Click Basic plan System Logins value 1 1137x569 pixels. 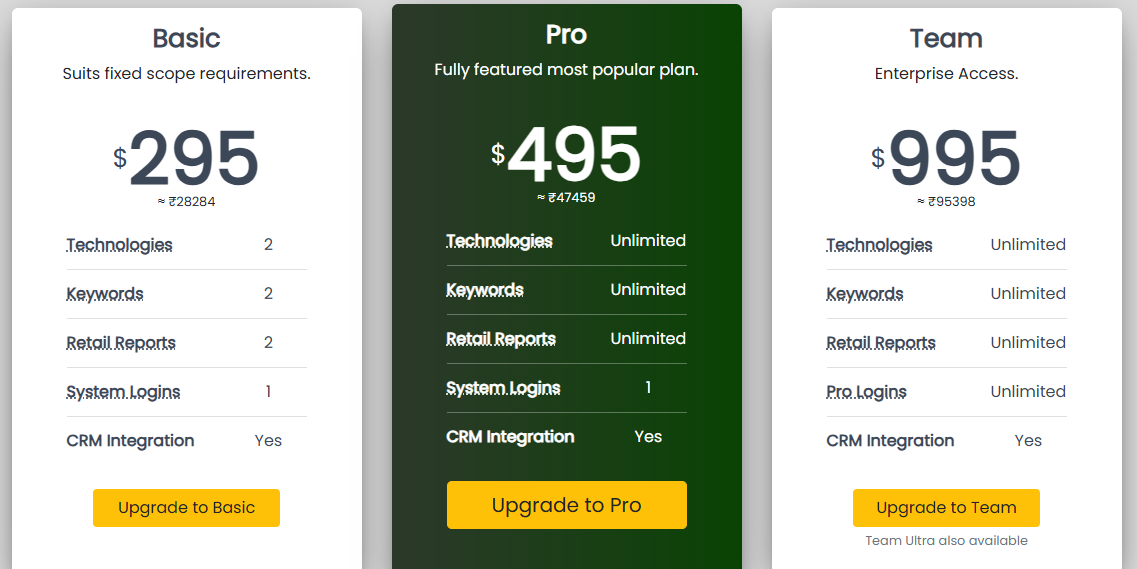tap(268, 391)
